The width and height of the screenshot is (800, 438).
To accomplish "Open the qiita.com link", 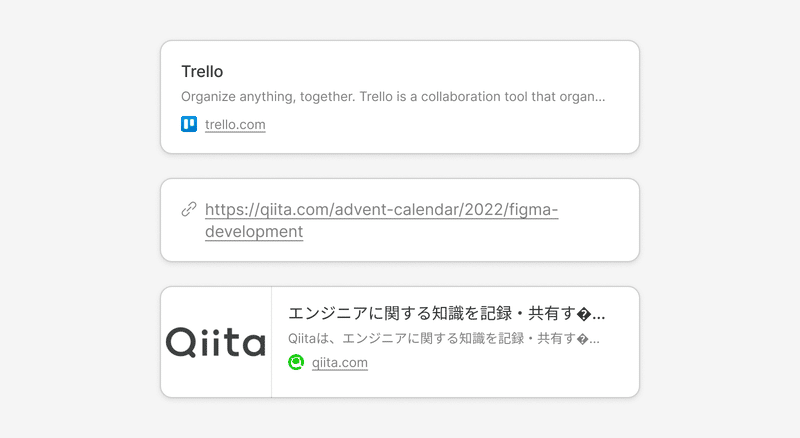I will 340,362.
